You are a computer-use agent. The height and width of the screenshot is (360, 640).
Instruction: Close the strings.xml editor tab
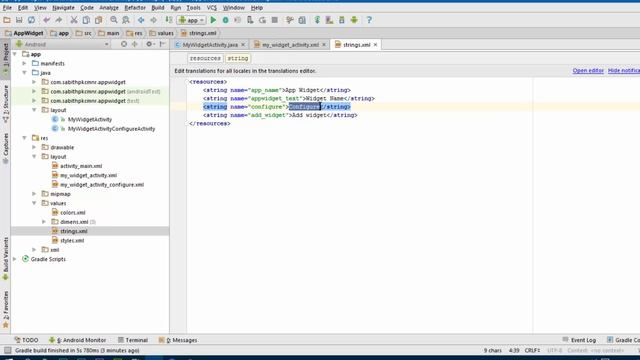(375, 45)
